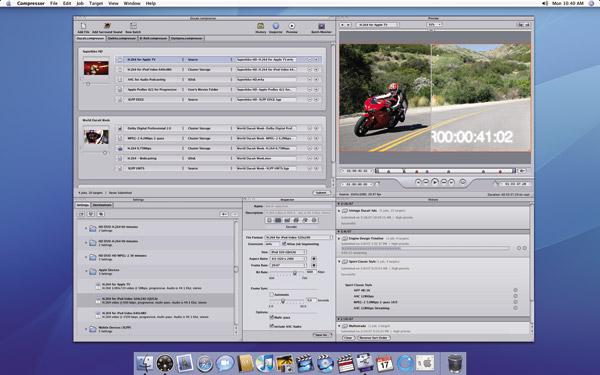The image size is (600, 375).
Task: Remove the H.264 for Apple TV target
Action: point(310,60)
